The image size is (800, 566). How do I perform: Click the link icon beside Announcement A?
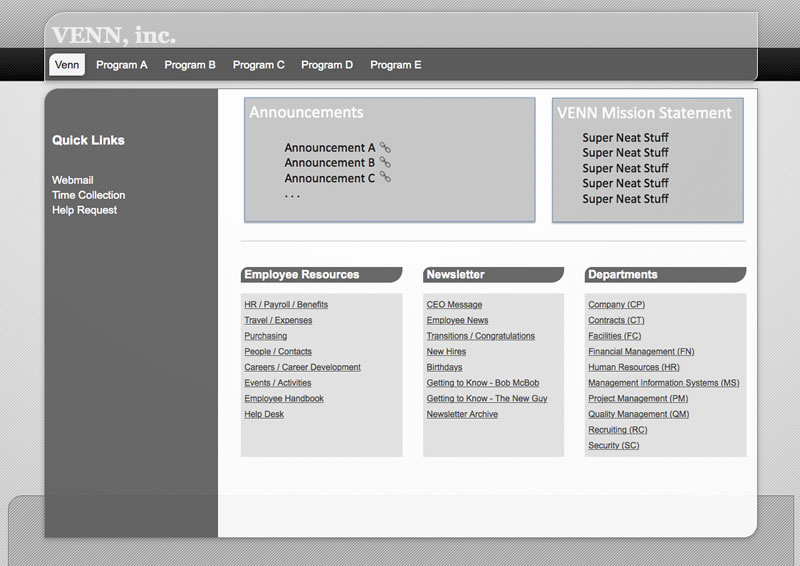(385, 147)
